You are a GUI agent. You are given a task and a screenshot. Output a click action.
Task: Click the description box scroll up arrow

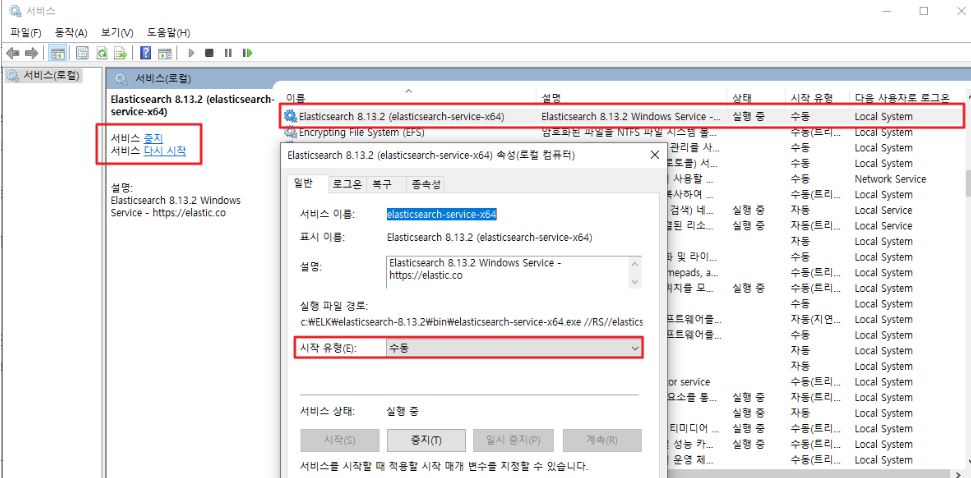[634, 263]
